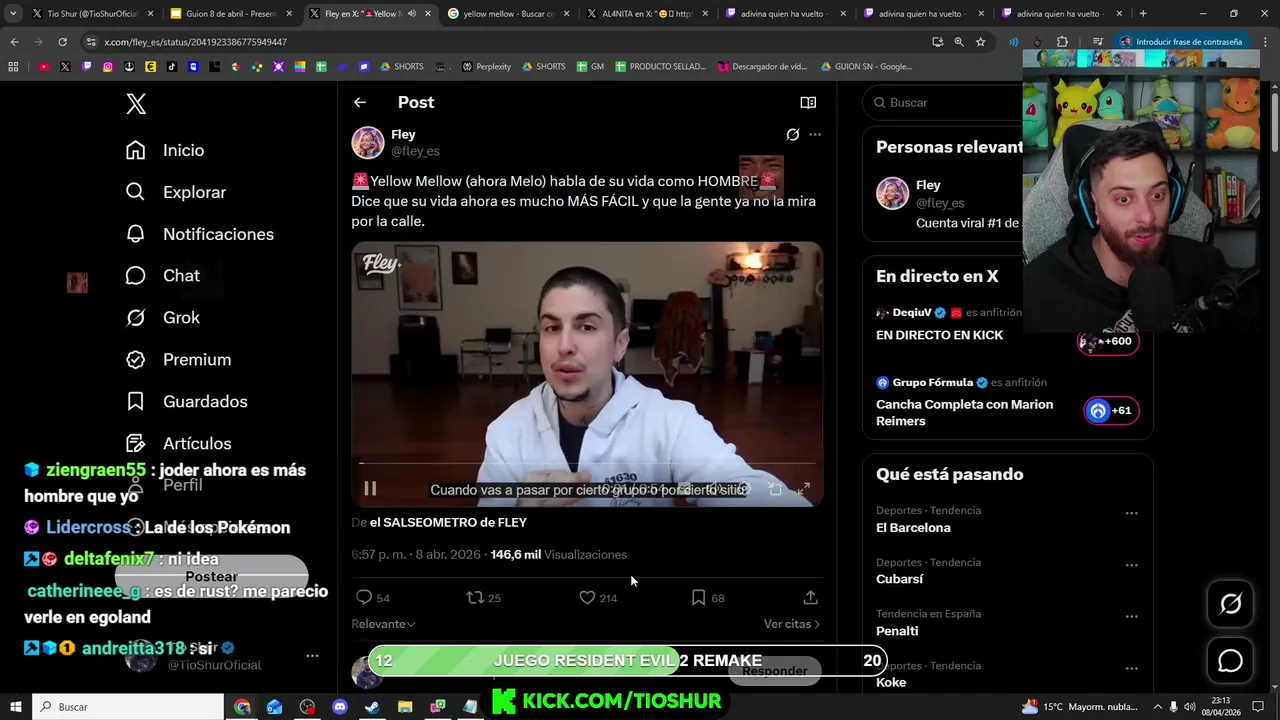1280x720 pixels.
Task: Reload the page
Action: click(62, 42)
